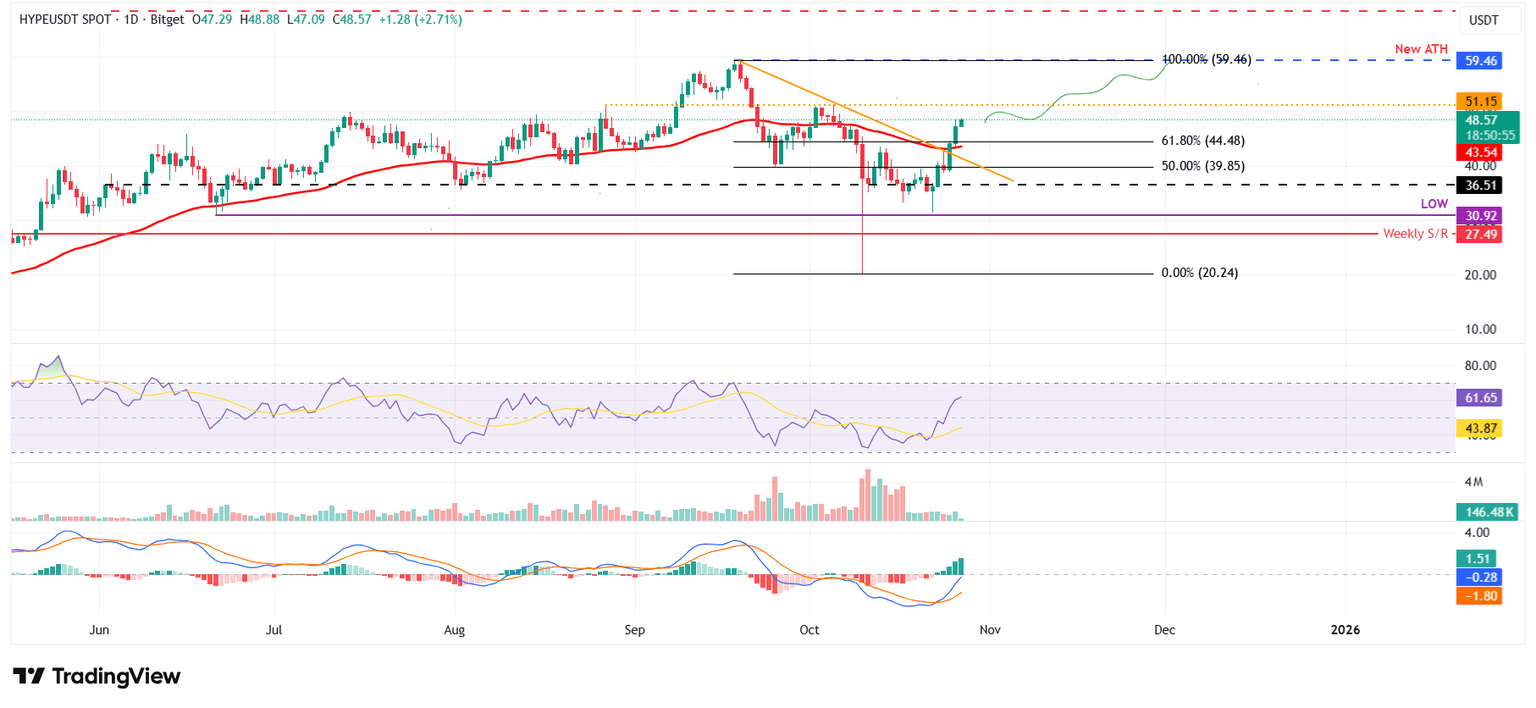Open the USDT unit dropdown
This screenshot has height=708, width=1536.
pyautogui.click(x=1490, y=18)
